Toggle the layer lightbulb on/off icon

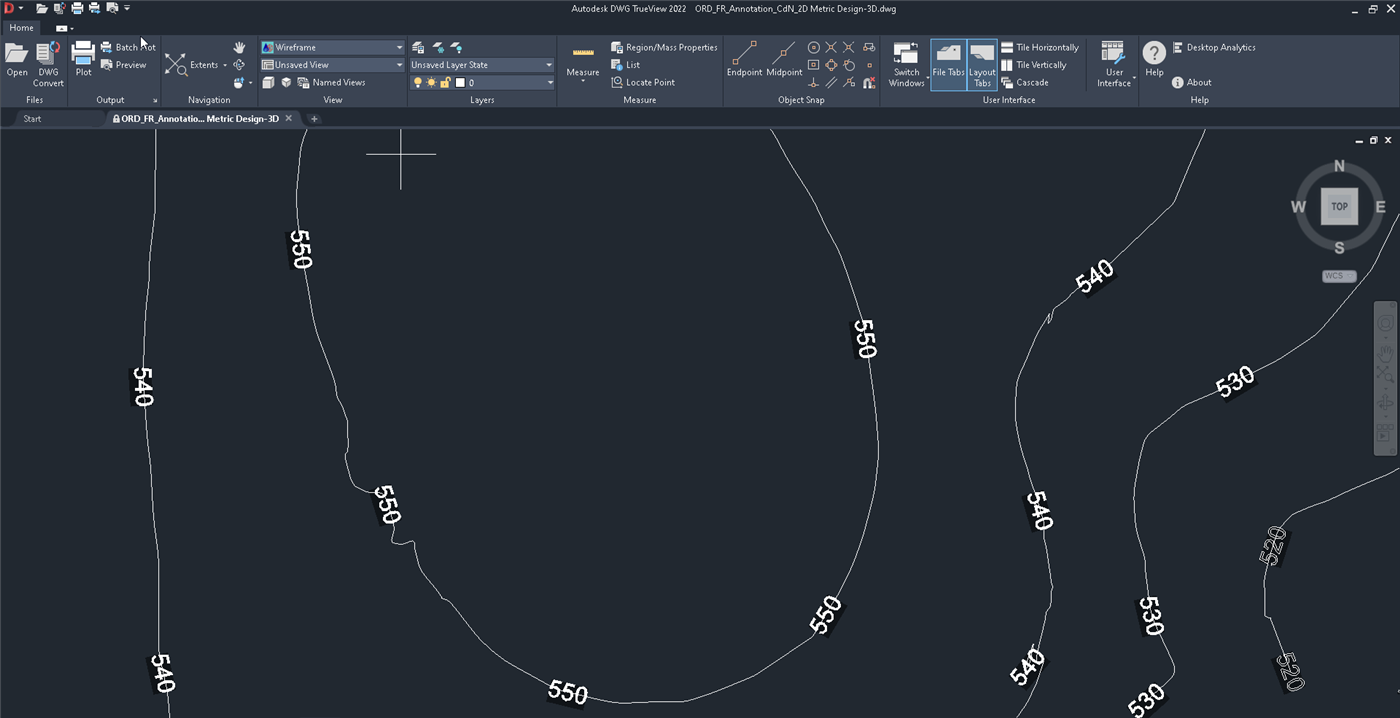pyautogui.click(x=418, y=83)
